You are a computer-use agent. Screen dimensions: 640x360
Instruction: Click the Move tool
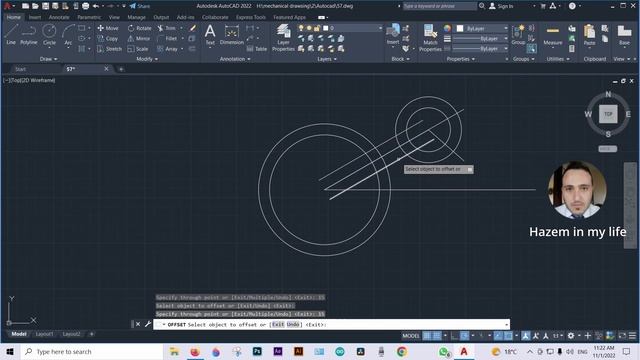click(x=108, y=28)
